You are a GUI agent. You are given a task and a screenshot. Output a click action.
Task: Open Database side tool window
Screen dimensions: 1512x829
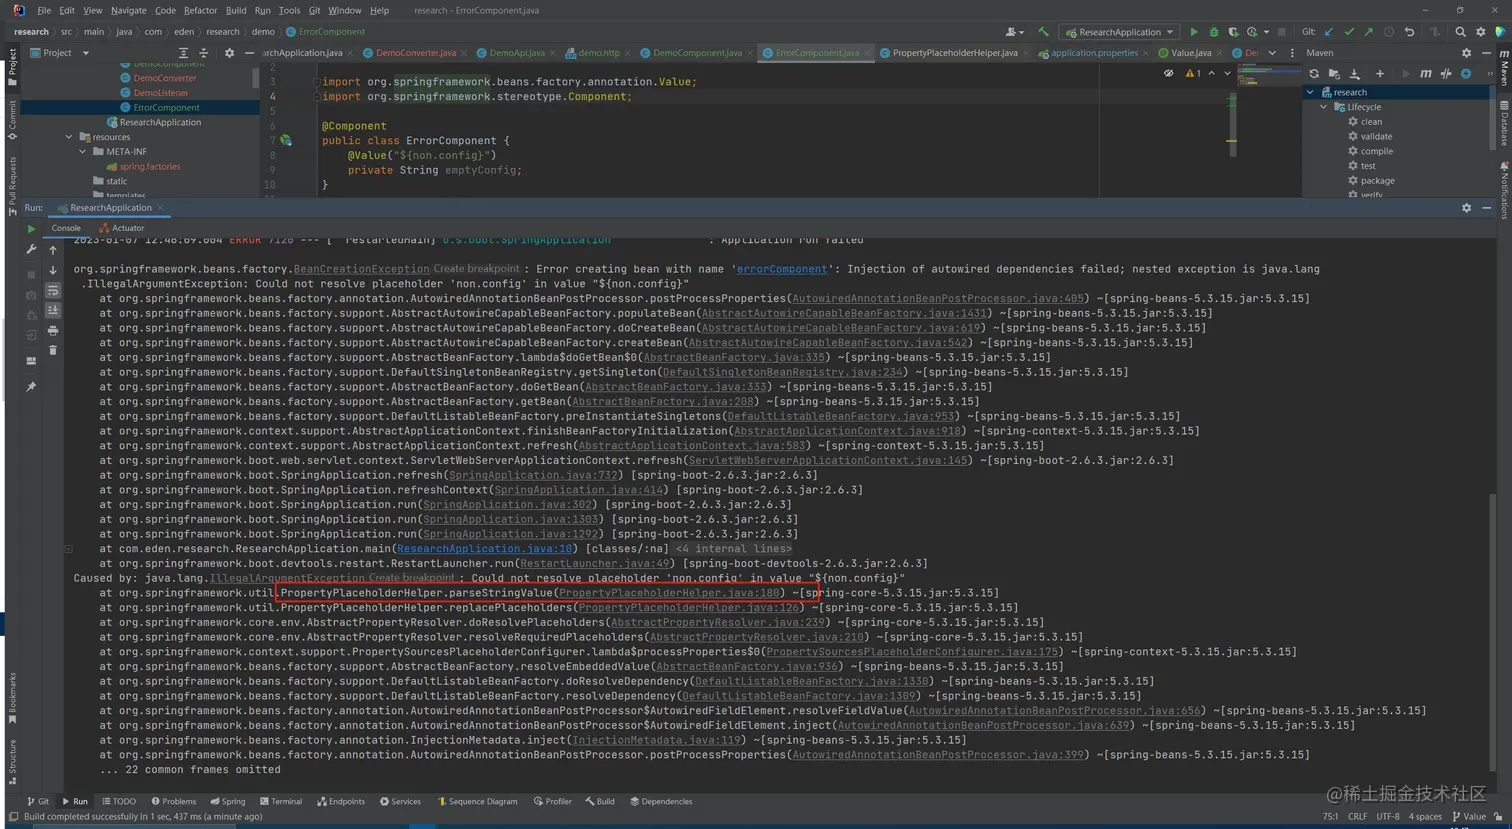point(1504,124)
